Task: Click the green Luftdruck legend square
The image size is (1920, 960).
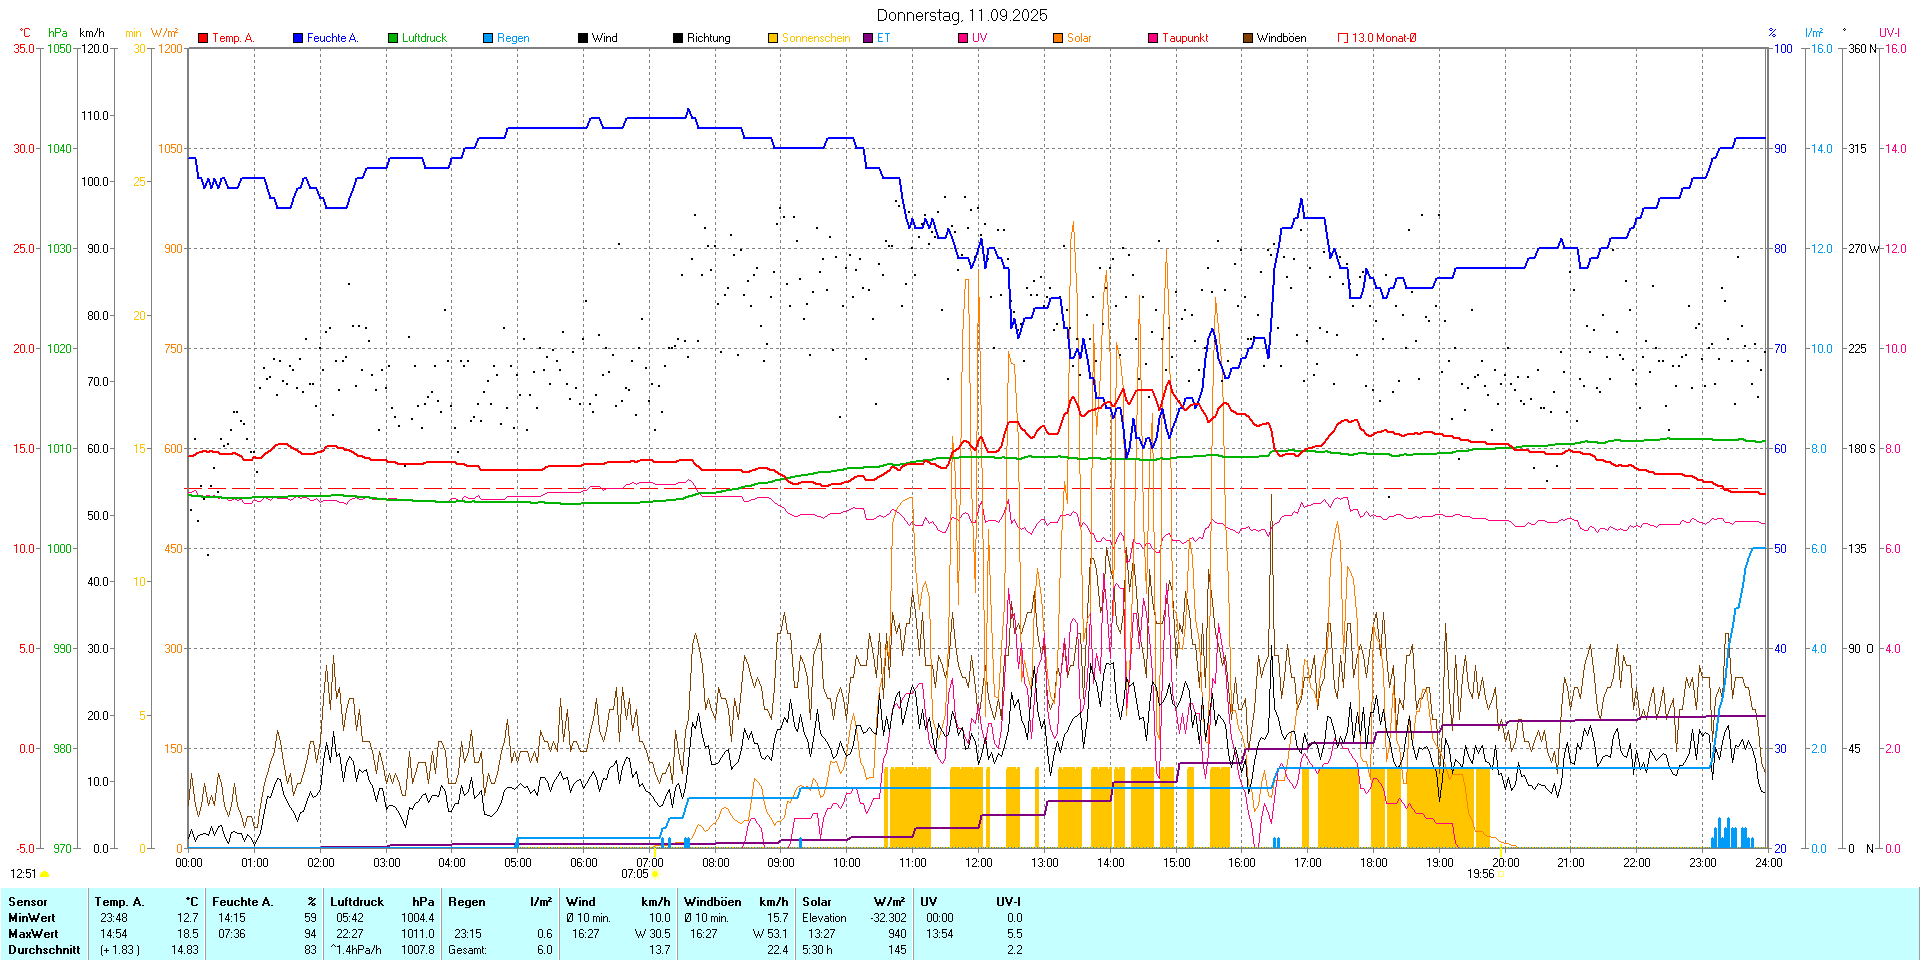Action: pos(393,38)
